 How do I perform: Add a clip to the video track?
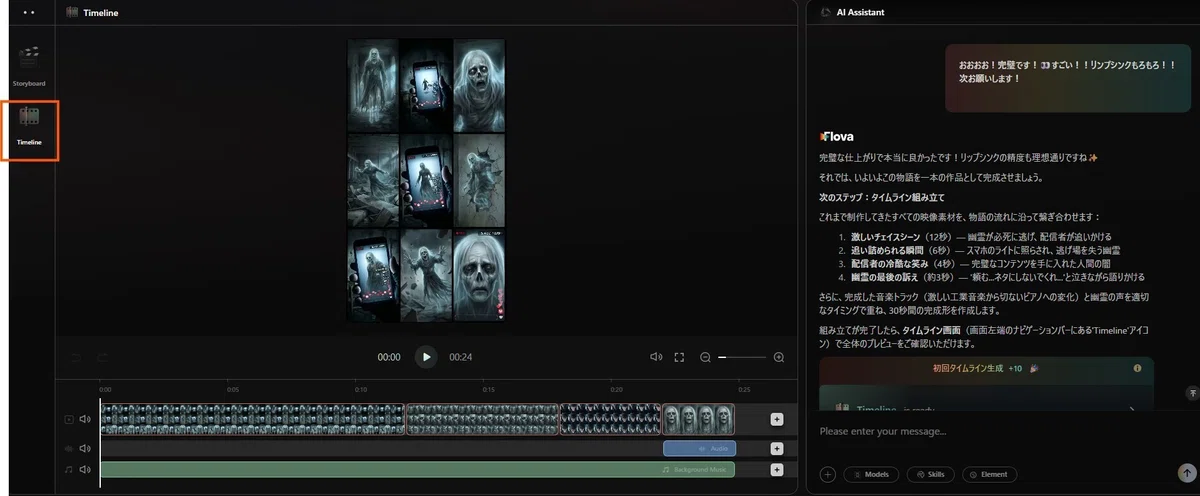click(x=777, y=420)
